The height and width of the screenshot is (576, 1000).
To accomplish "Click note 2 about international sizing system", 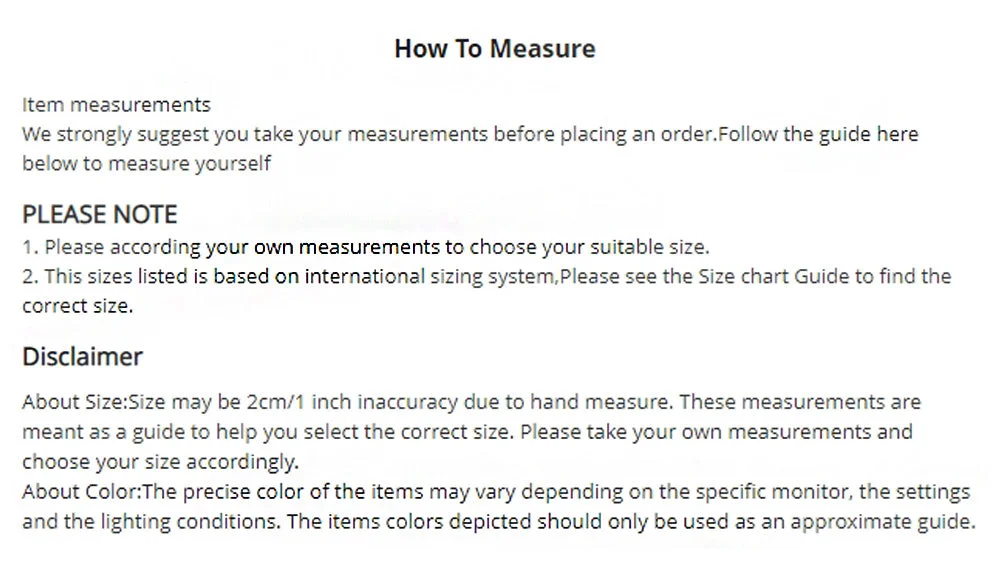I will pos(487,277).
